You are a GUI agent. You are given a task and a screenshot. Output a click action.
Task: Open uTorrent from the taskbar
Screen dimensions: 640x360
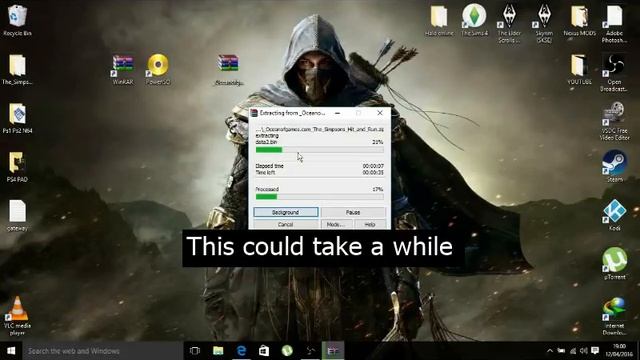[287, 351]
